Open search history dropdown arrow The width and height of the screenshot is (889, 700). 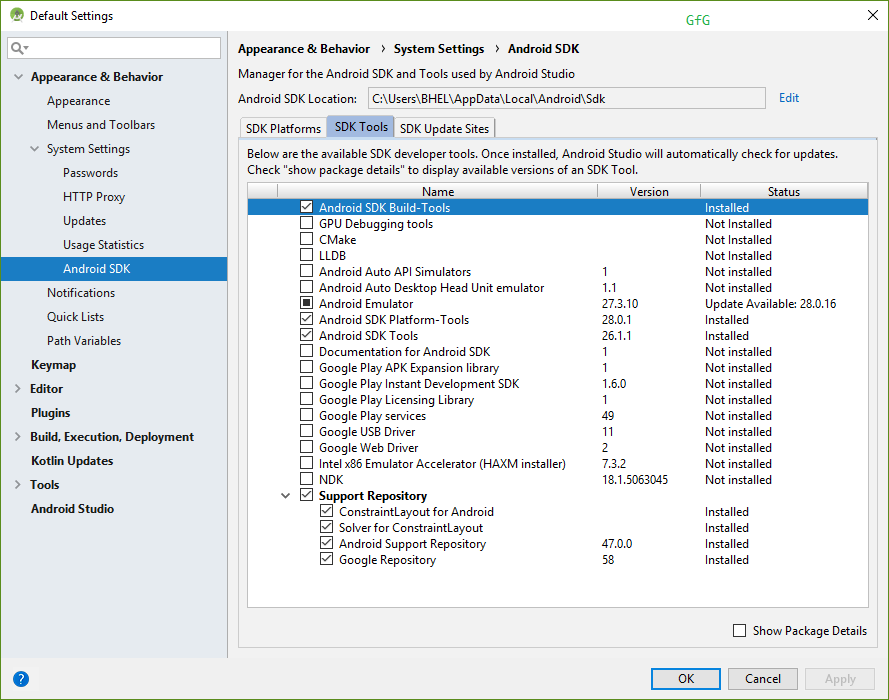point(26,48)
